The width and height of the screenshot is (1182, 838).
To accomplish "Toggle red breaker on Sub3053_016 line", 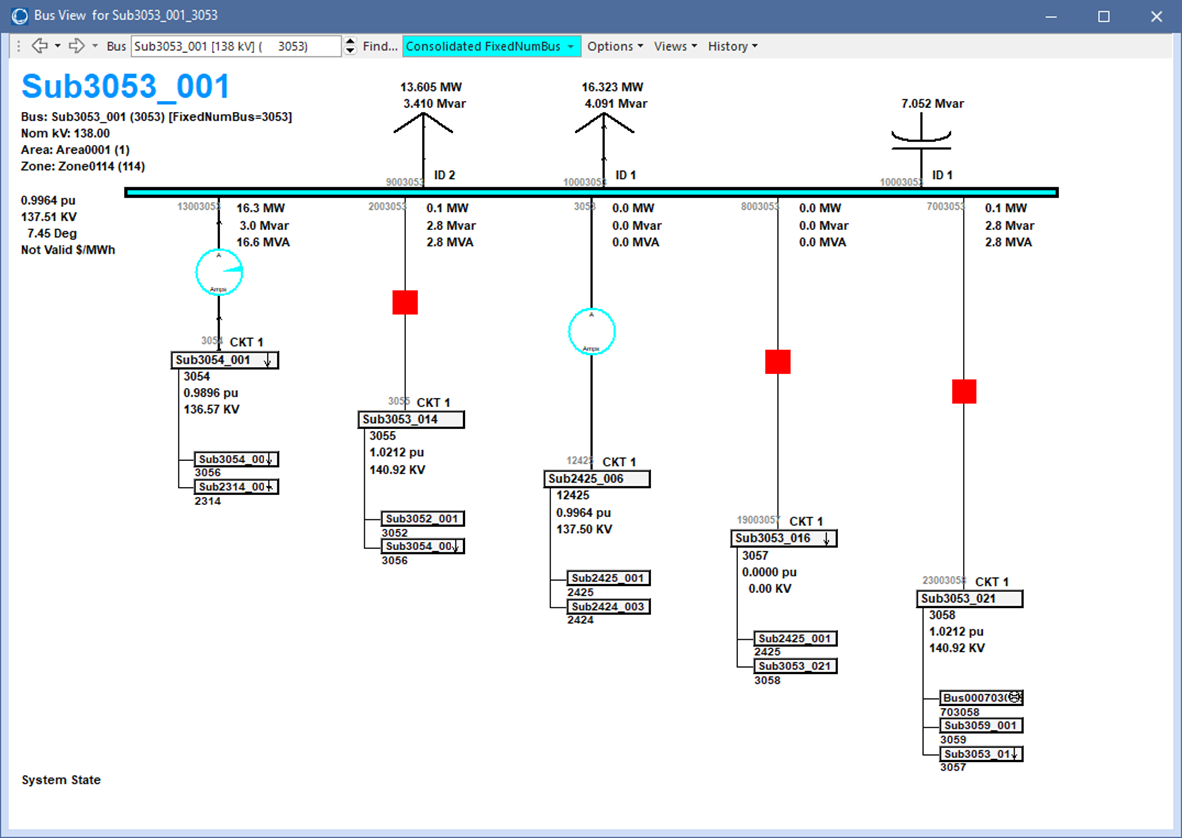I will (x=778, y=362).
